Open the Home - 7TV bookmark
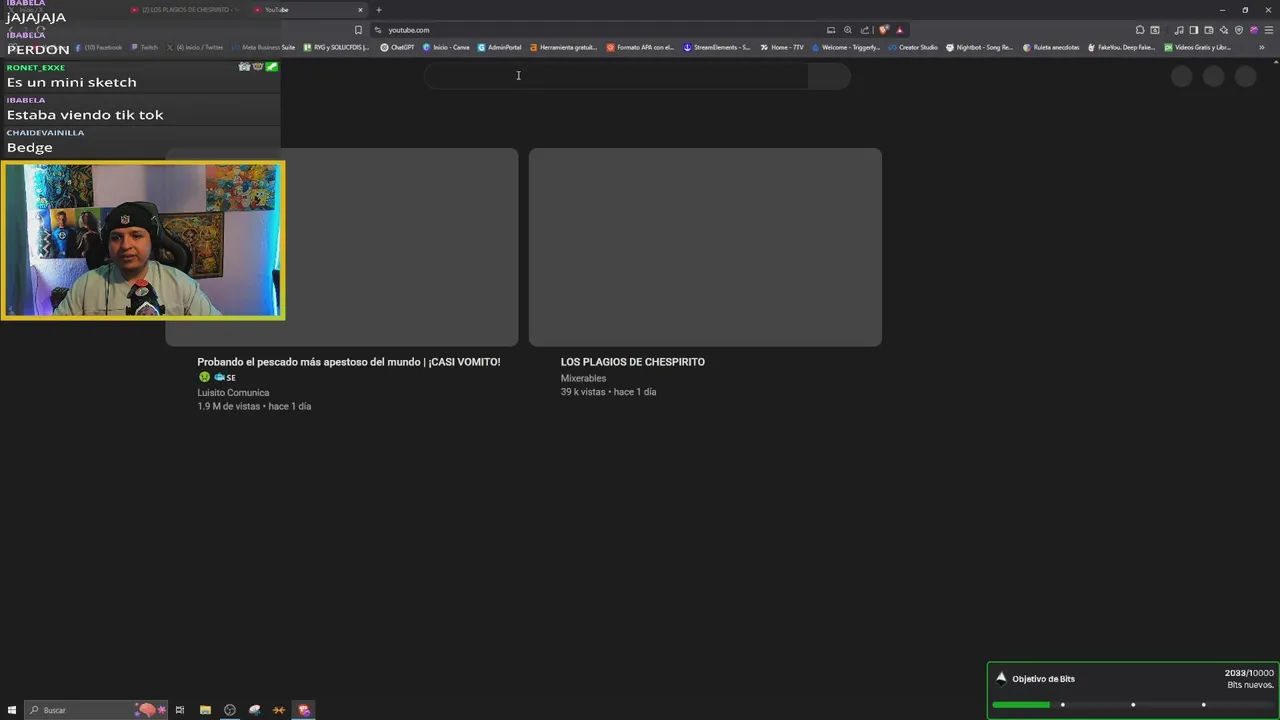 click(x=782, y=47)
